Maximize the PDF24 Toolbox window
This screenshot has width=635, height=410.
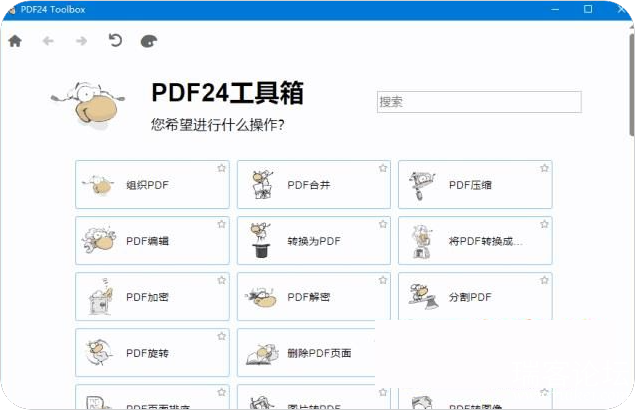click(588, 9)
